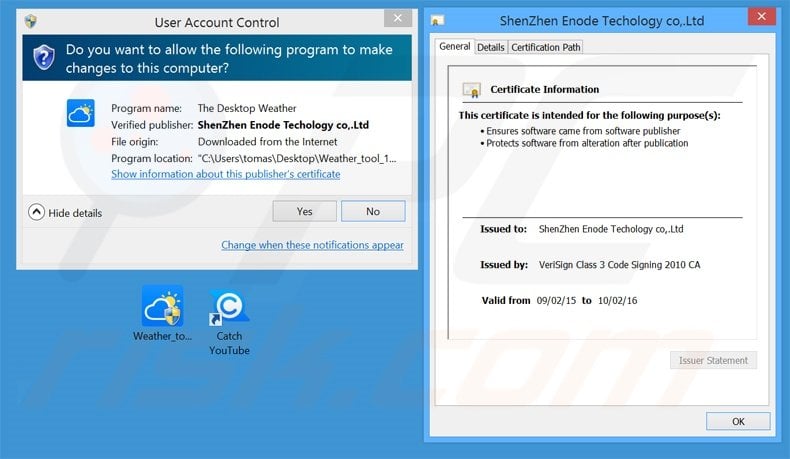Click the shield icon in UAC title bar
790x459 pixels.
click(31, 21)
